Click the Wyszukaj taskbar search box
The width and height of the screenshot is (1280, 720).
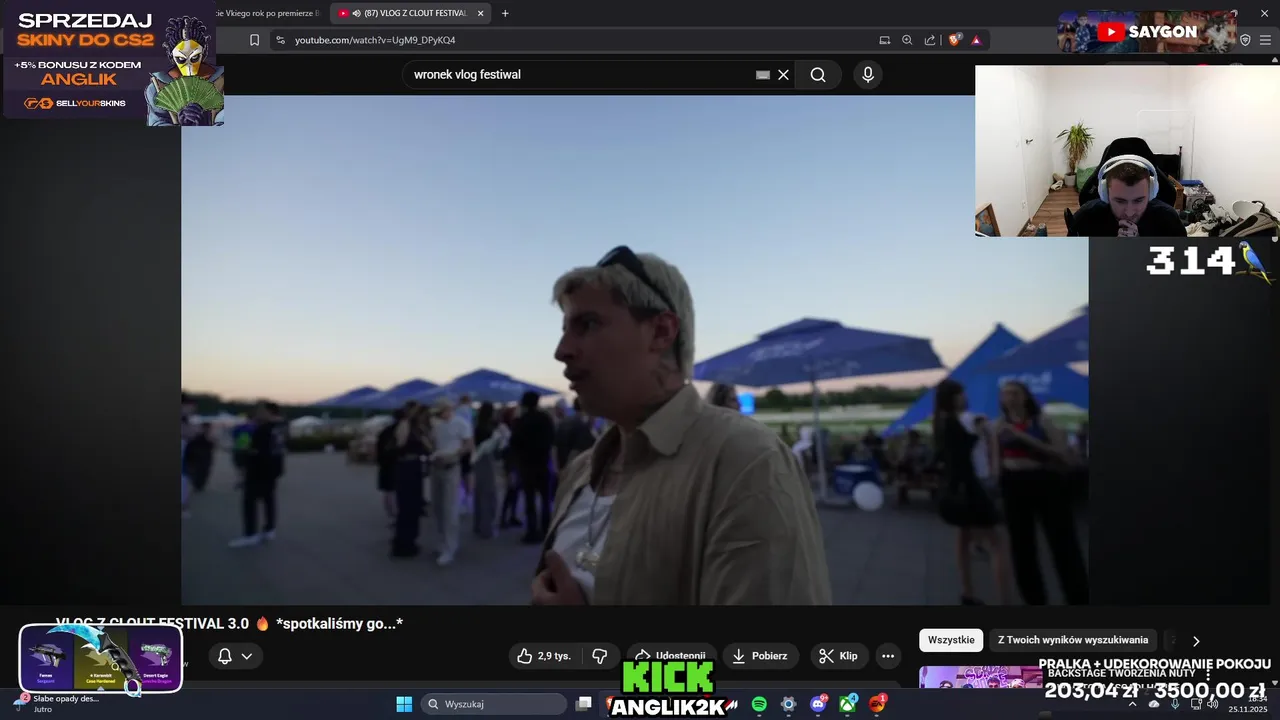coord(494,704)
